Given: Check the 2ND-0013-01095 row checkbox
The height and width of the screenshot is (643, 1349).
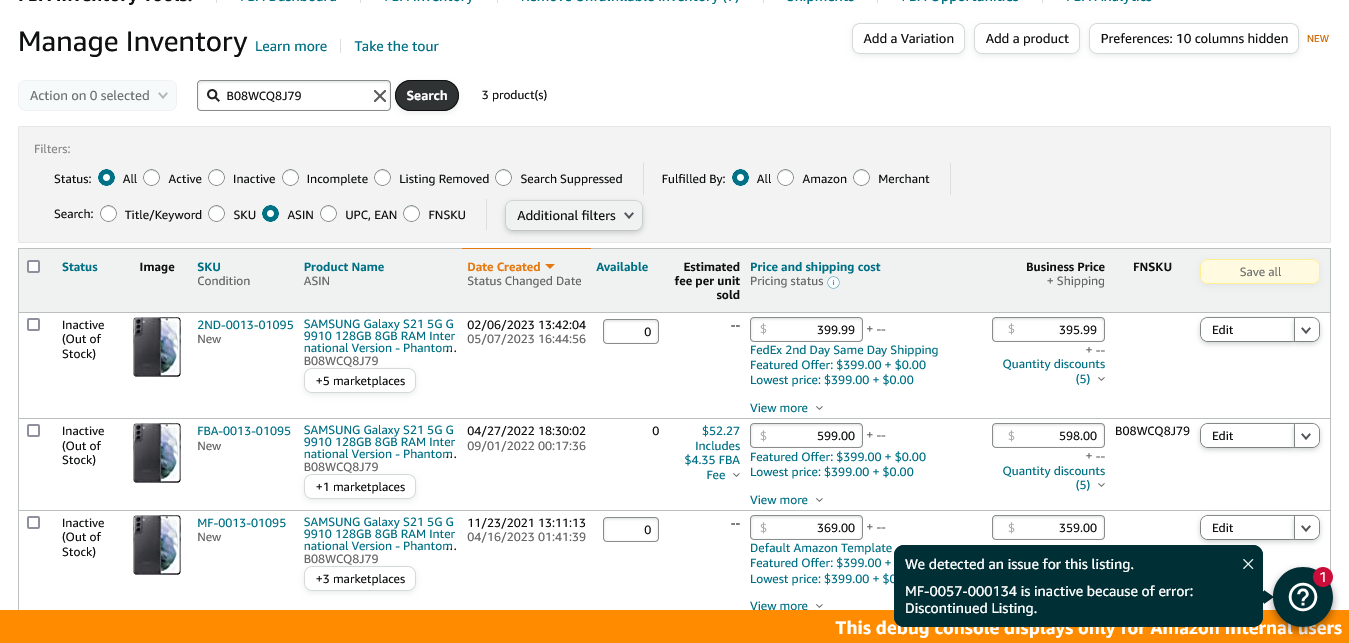Looking at the screenshot, I should (34, 325).
